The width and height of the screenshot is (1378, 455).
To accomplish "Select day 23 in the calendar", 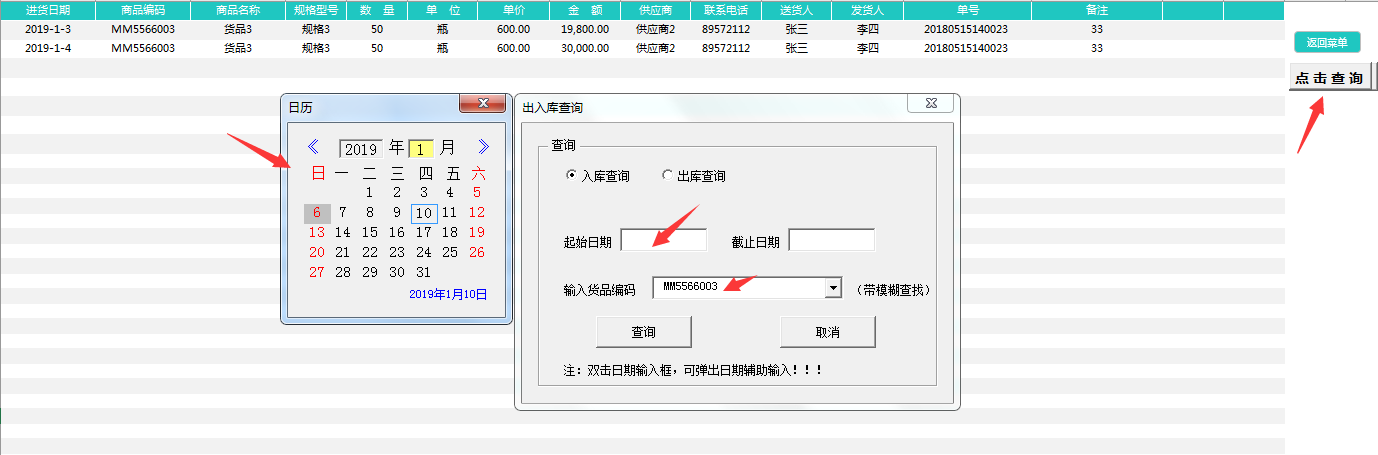I will (397, 252).
